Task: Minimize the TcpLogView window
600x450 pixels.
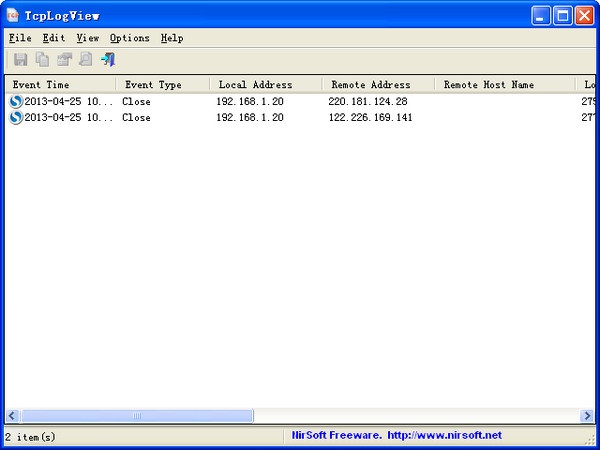Action: (x=541, y=16)
